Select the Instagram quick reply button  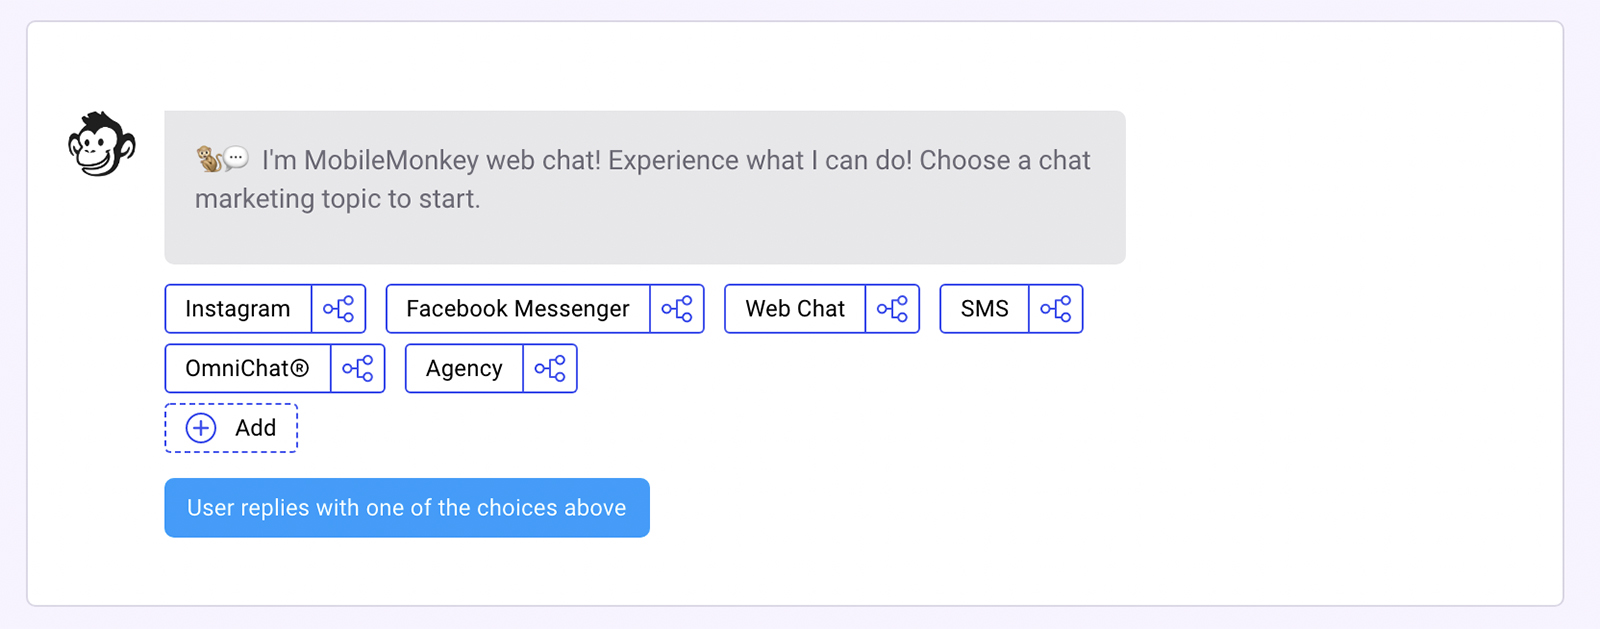238,309
